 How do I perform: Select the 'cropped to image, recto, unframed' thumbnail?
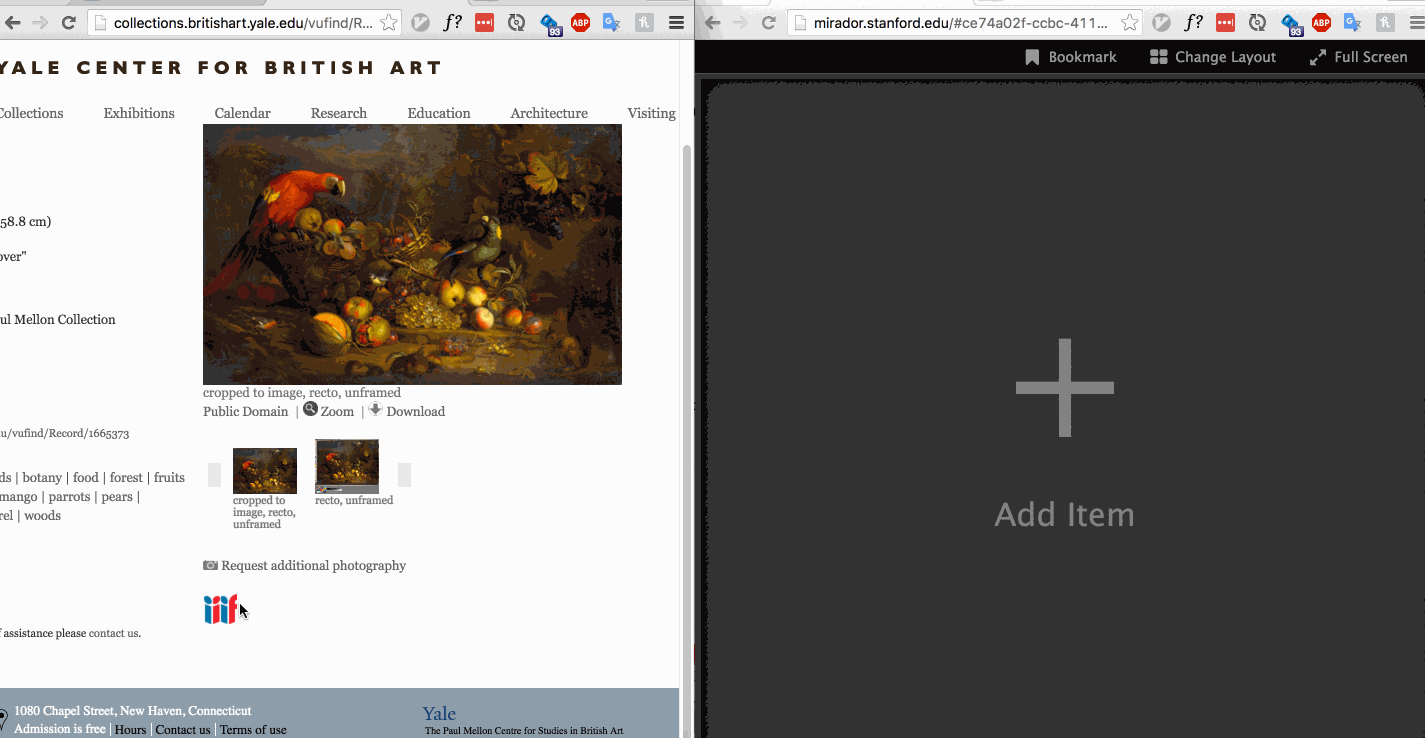(265, 470)
